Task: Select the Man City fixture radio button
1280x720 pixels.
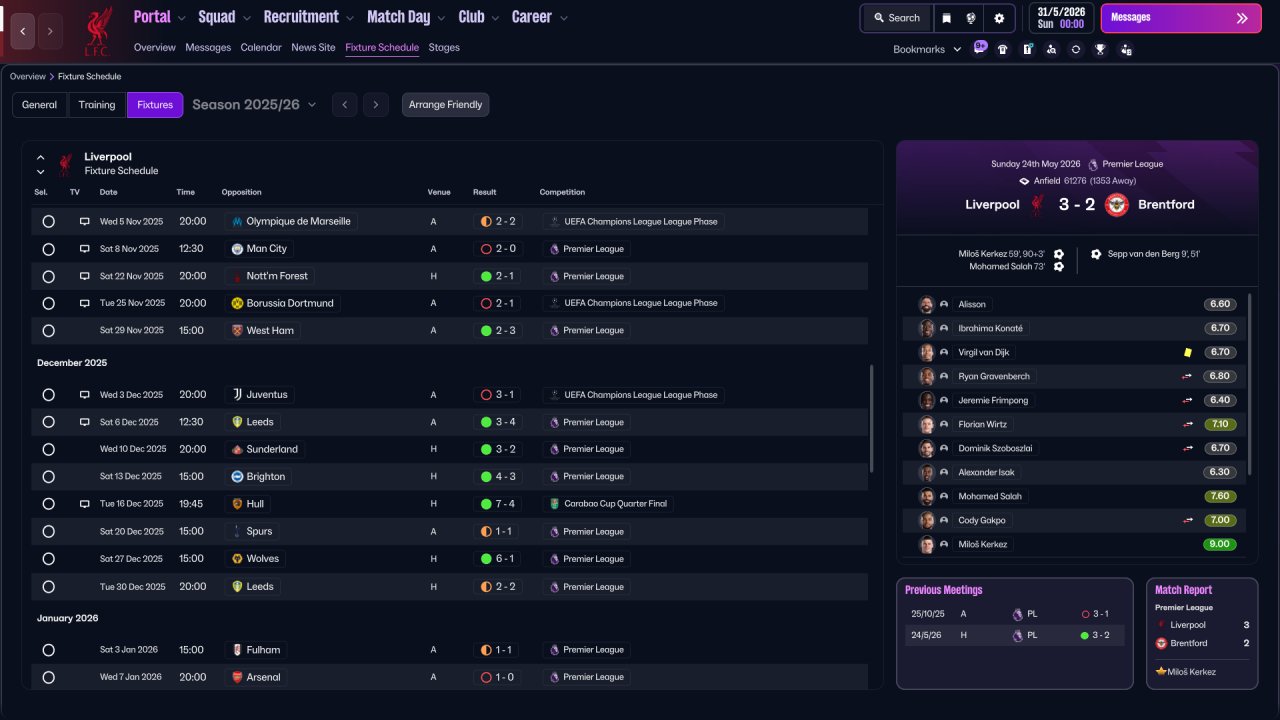Action: pos(48,249)
